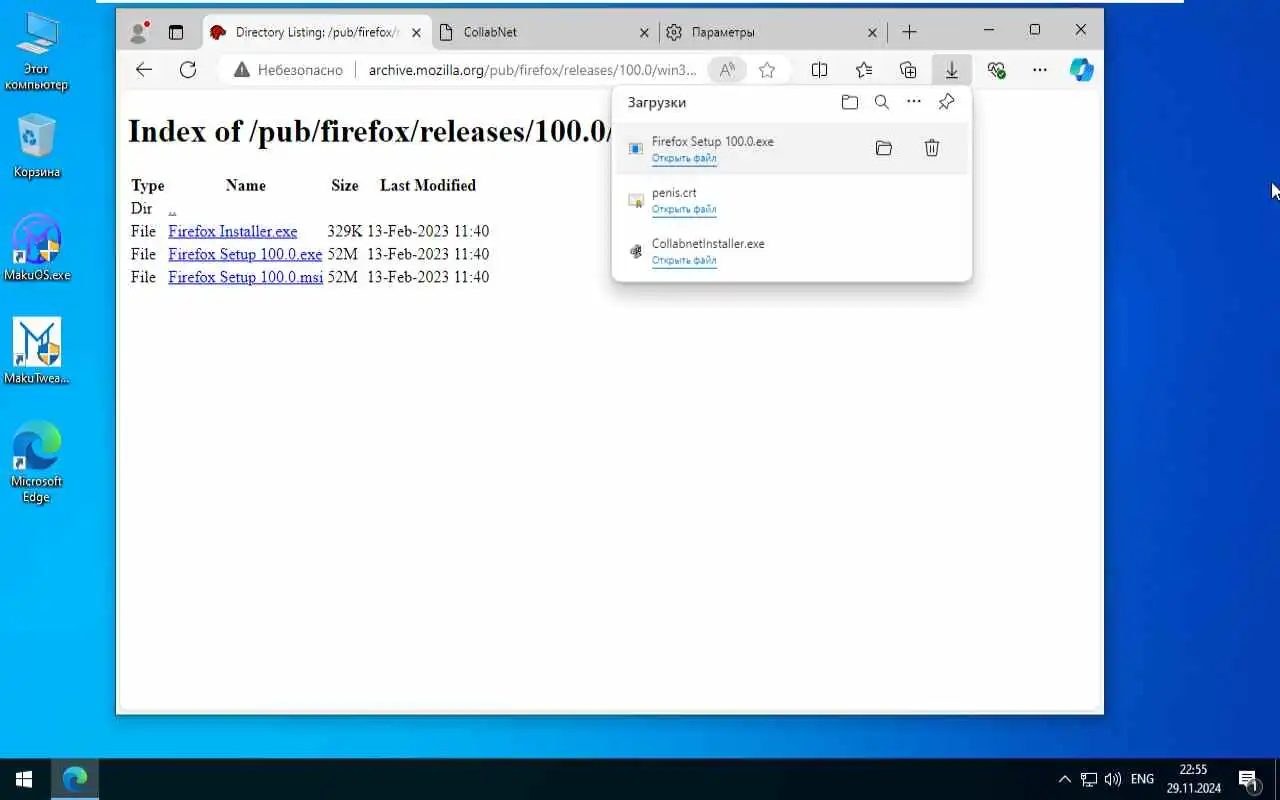
Task: Toggle the Downloads toolbar icon
Action: (952, 70)
